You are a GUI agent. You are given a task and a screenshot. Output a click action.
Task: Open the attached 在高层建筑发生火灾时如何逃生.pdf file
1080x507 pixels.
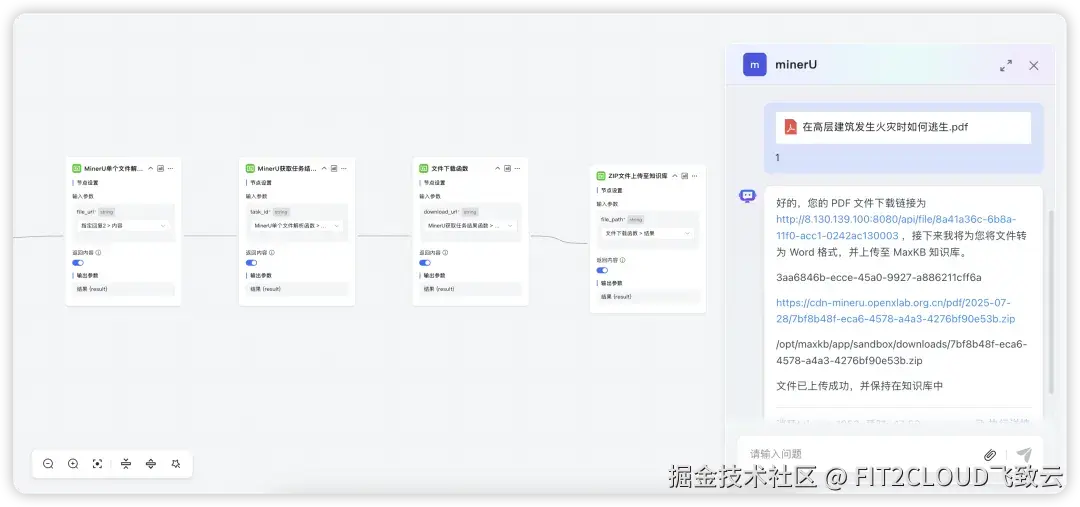pyautogui.click(x=903, y=127)
